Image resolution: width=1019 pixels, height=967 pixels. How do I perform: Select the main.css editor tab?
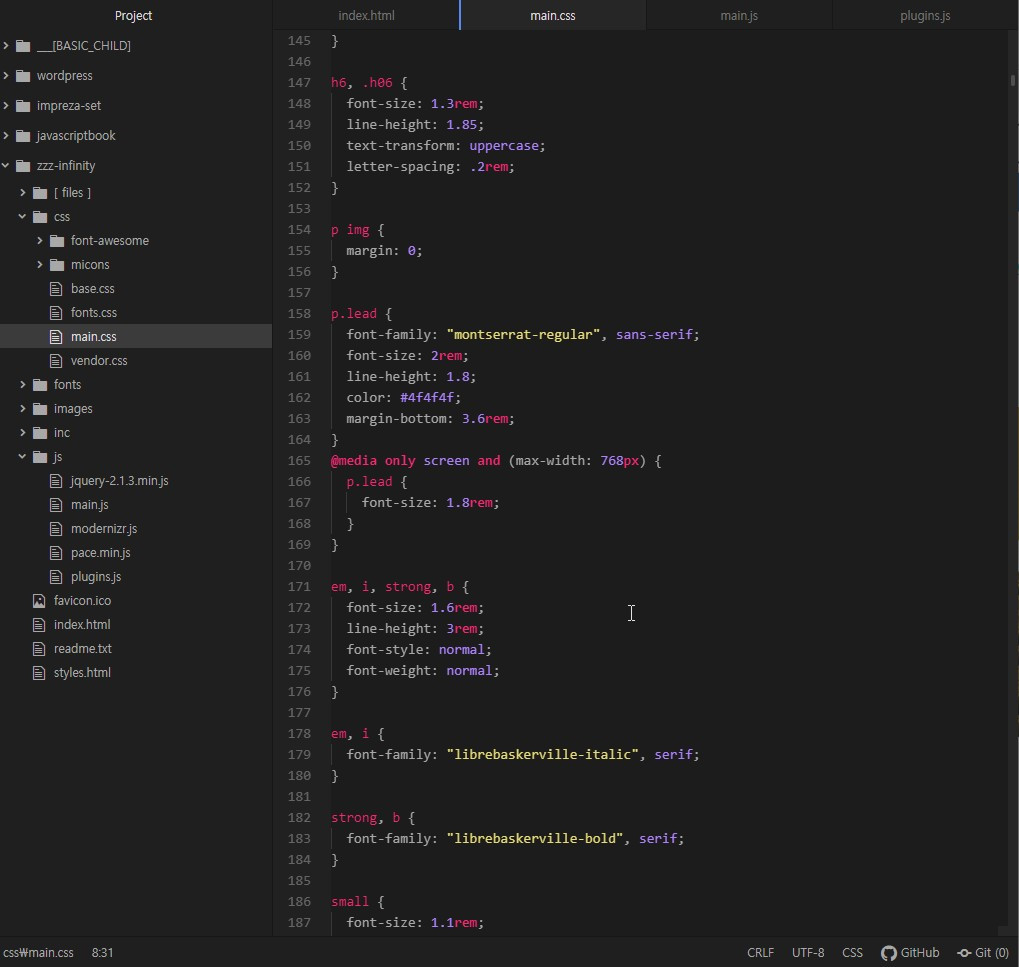pos(552,15)
